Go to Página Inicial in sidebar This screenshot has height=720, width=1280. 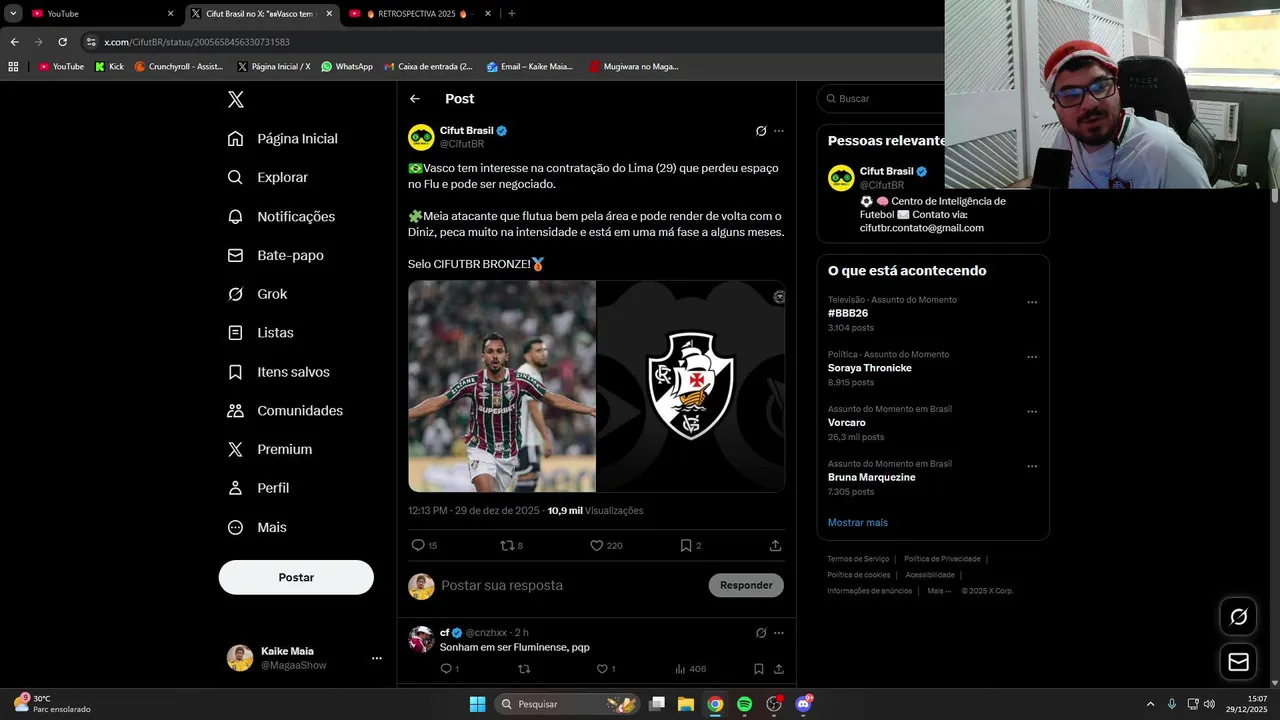pos(283,139)
